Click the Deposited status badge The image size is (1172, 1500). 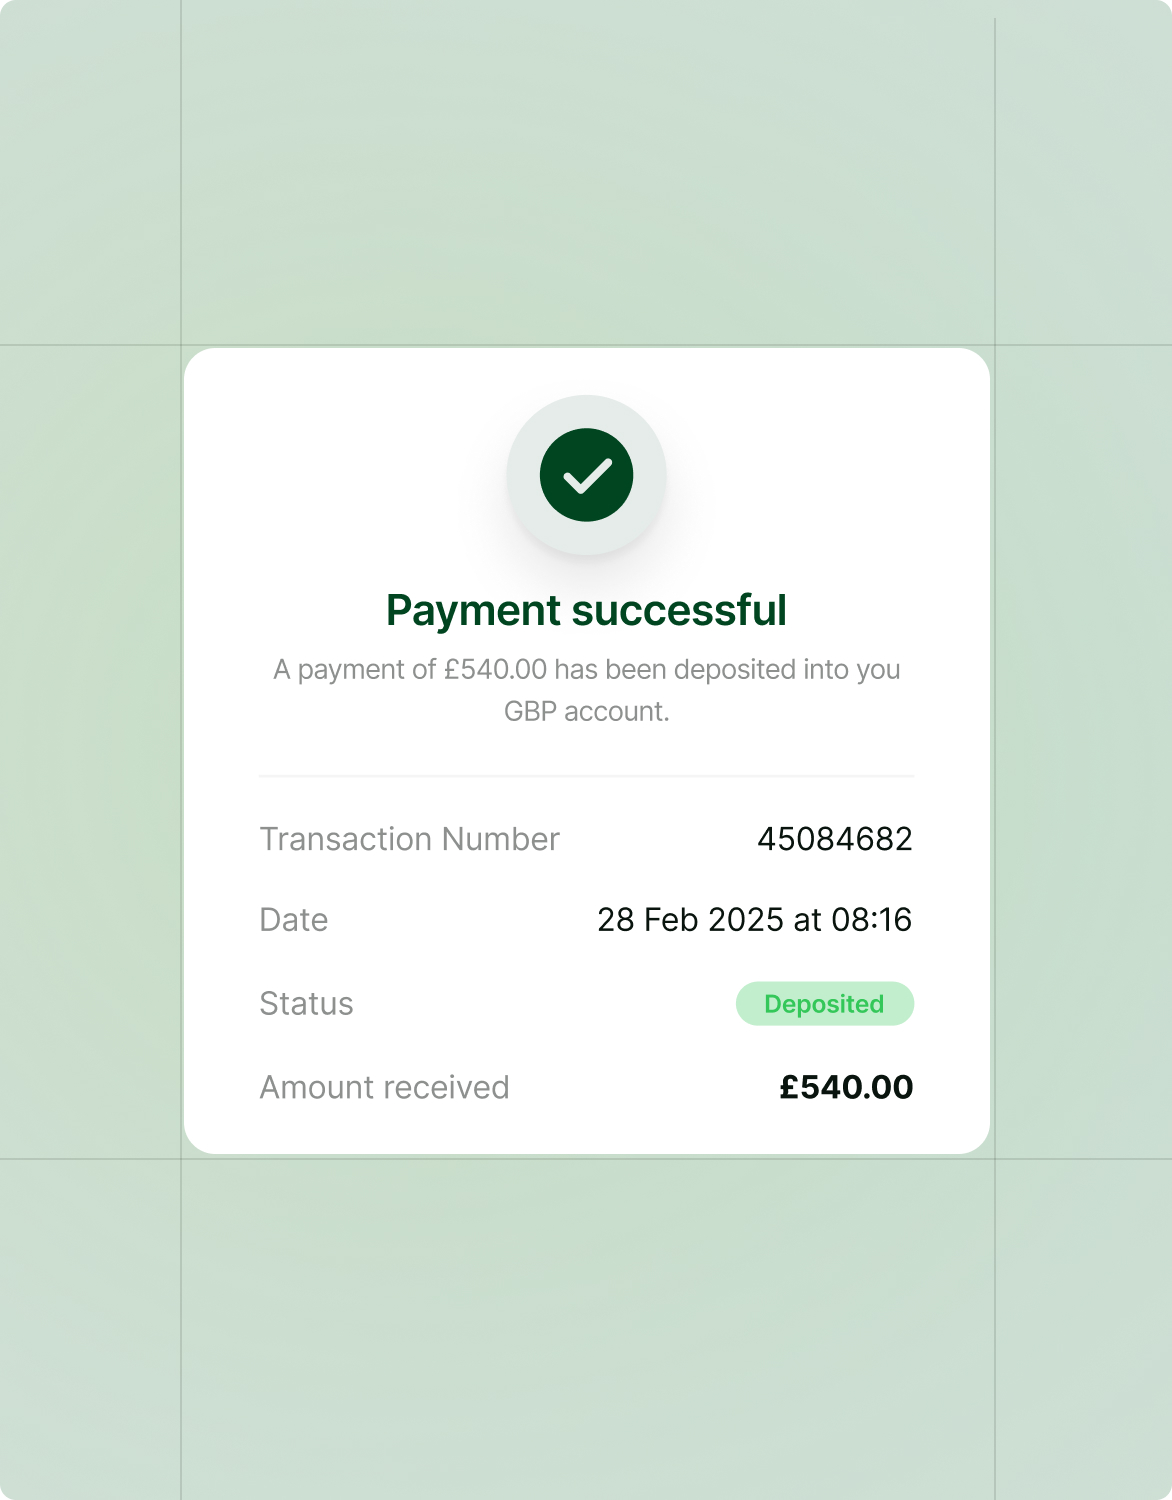(825, 1004)
